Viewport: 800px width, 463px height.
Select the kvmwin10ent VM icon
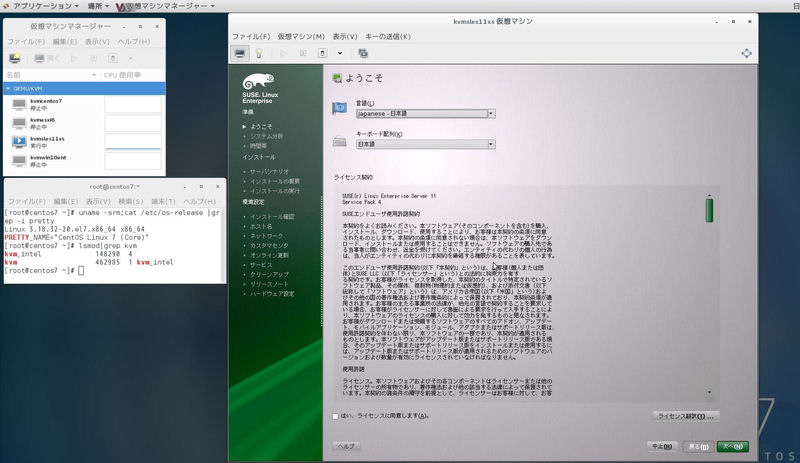19,161
